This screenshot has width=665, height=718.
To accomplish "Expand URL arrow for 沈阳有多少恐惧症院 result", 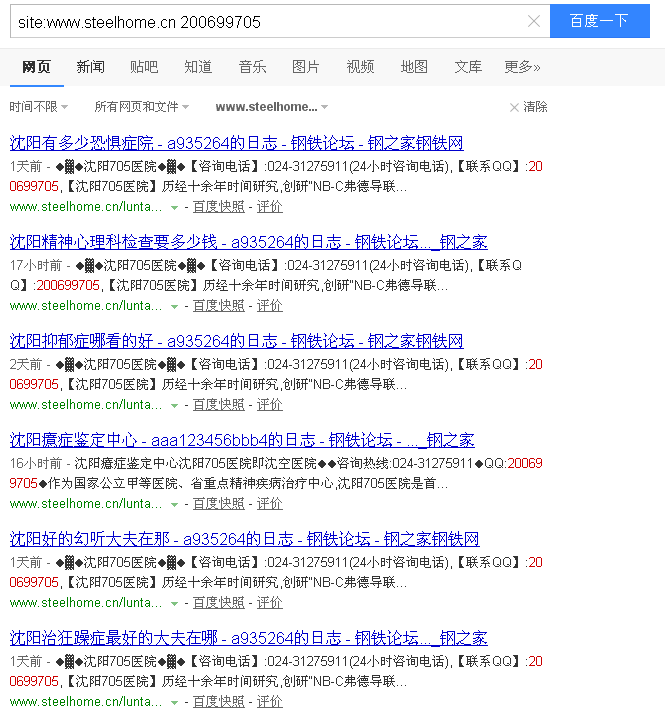I will [x=174, y=208].
